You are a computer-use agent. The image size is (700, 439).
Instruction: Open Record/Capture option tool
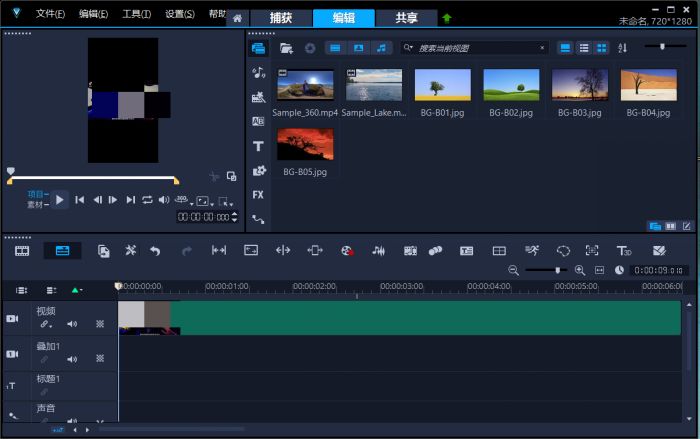point(347,251)
